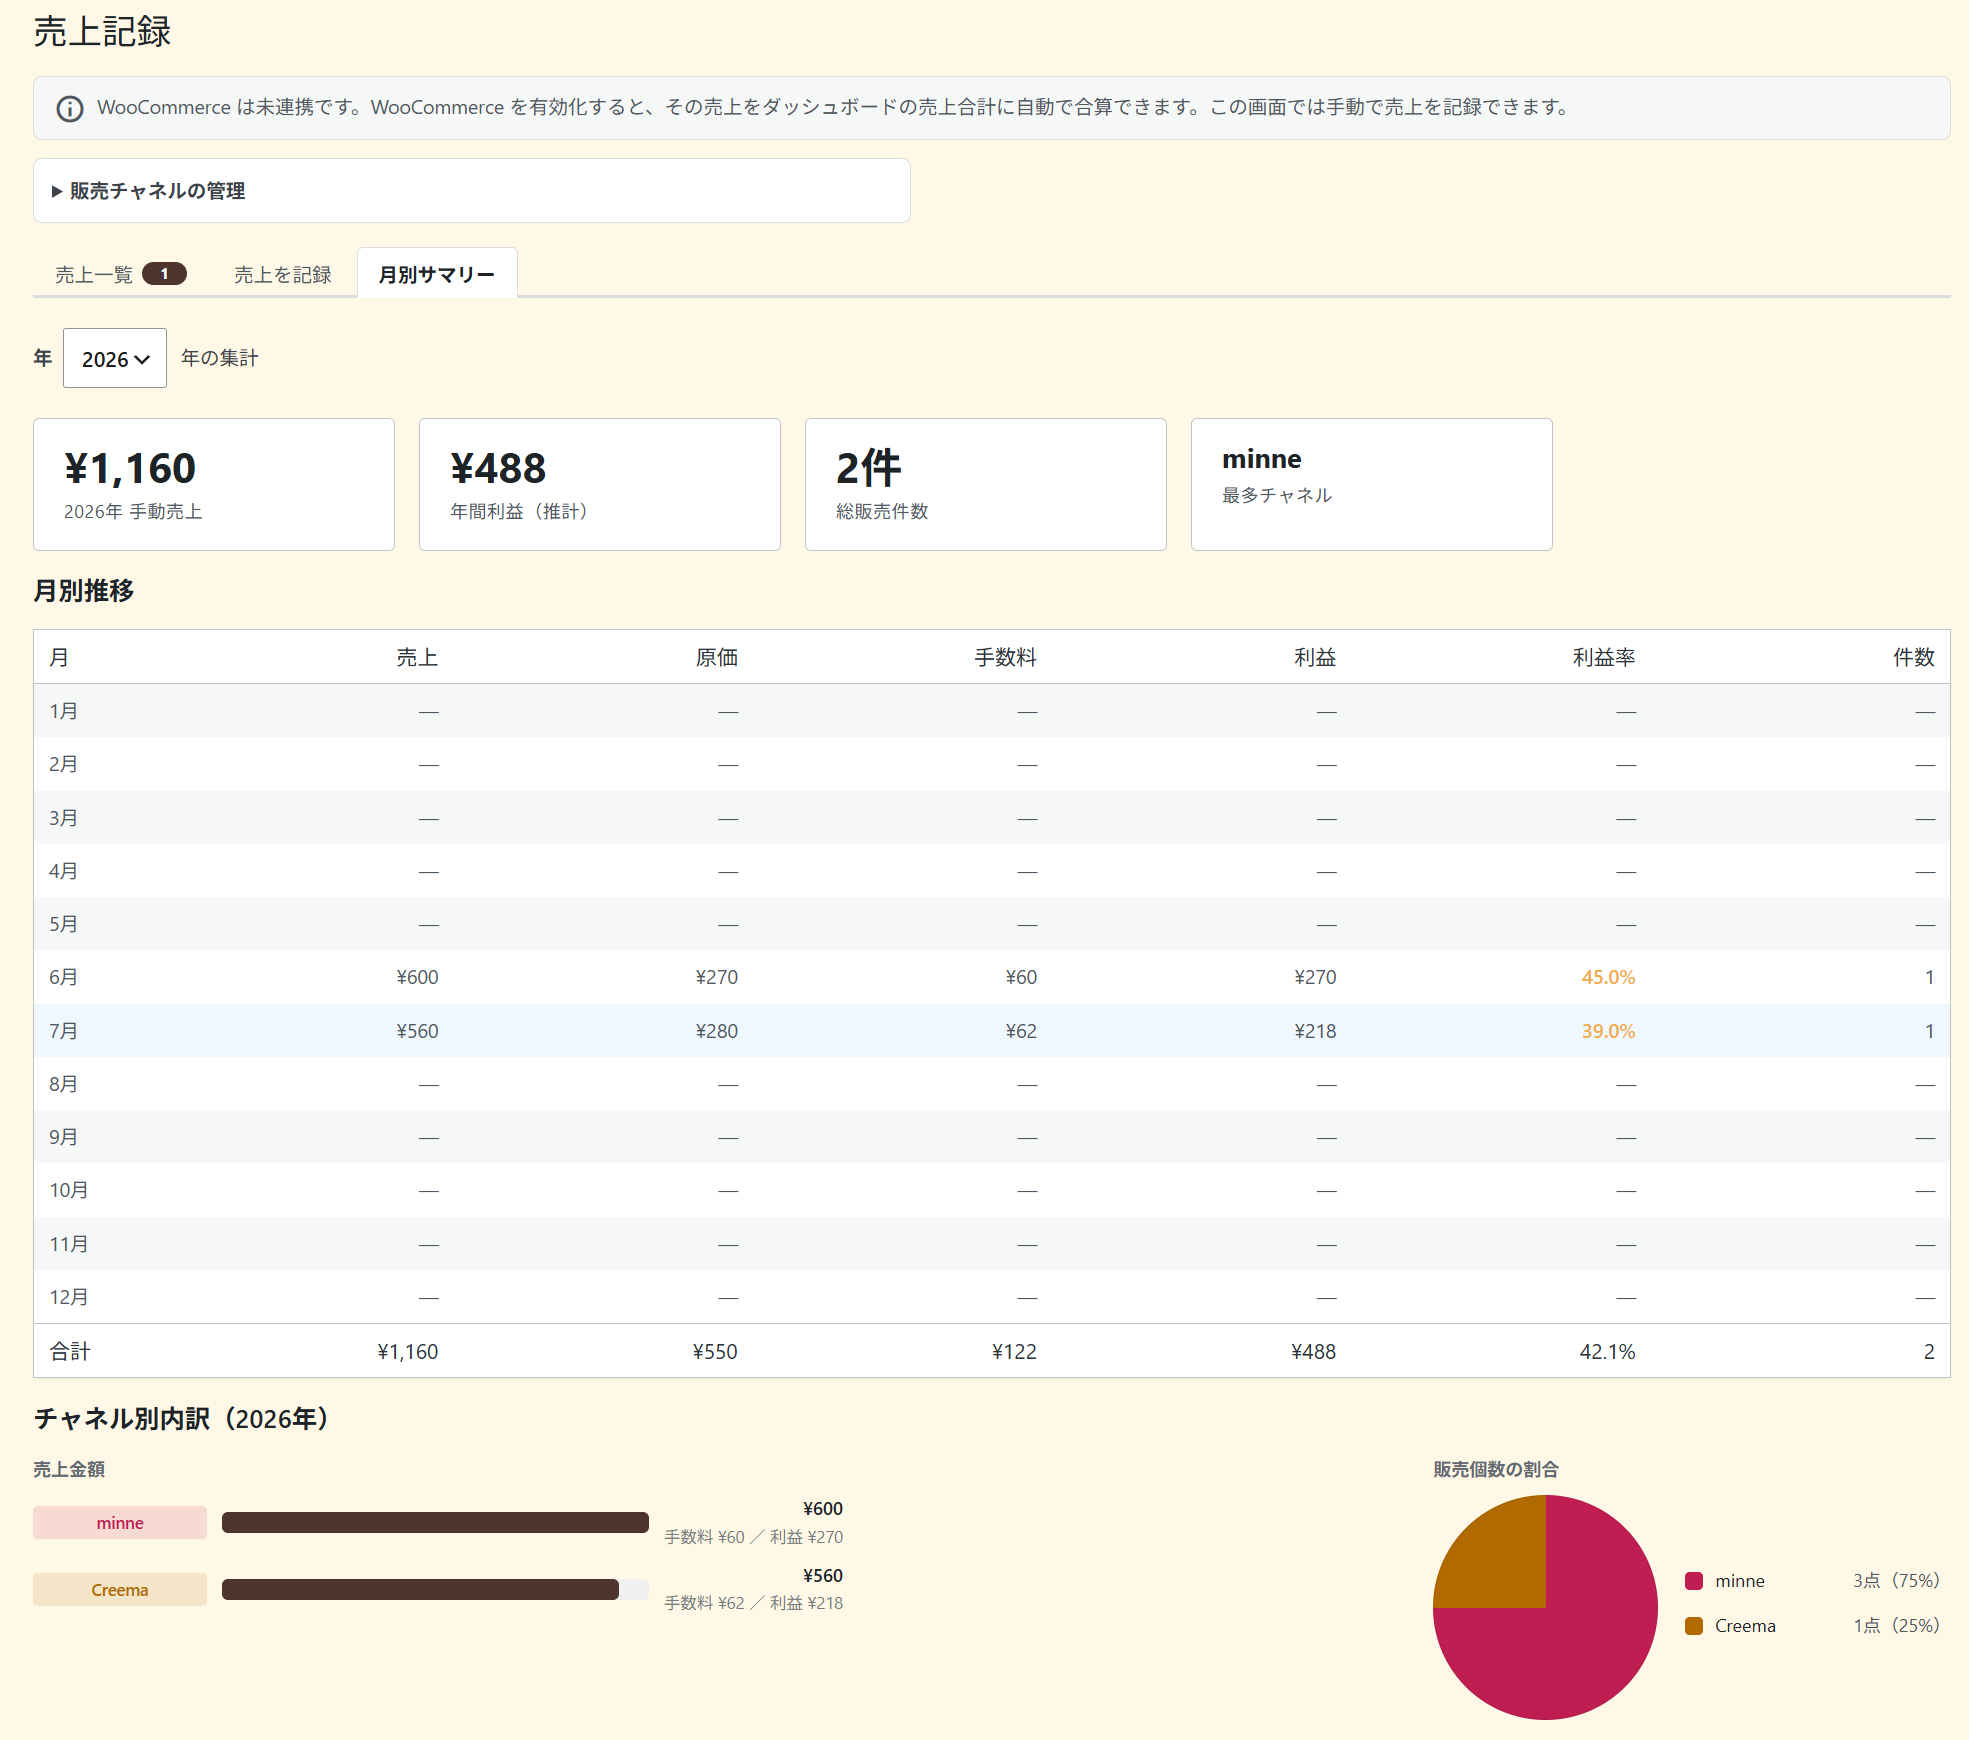This screenshot has height=1740, width=1969.
Task: Click the 1月 row label
Action: (63, 711)
